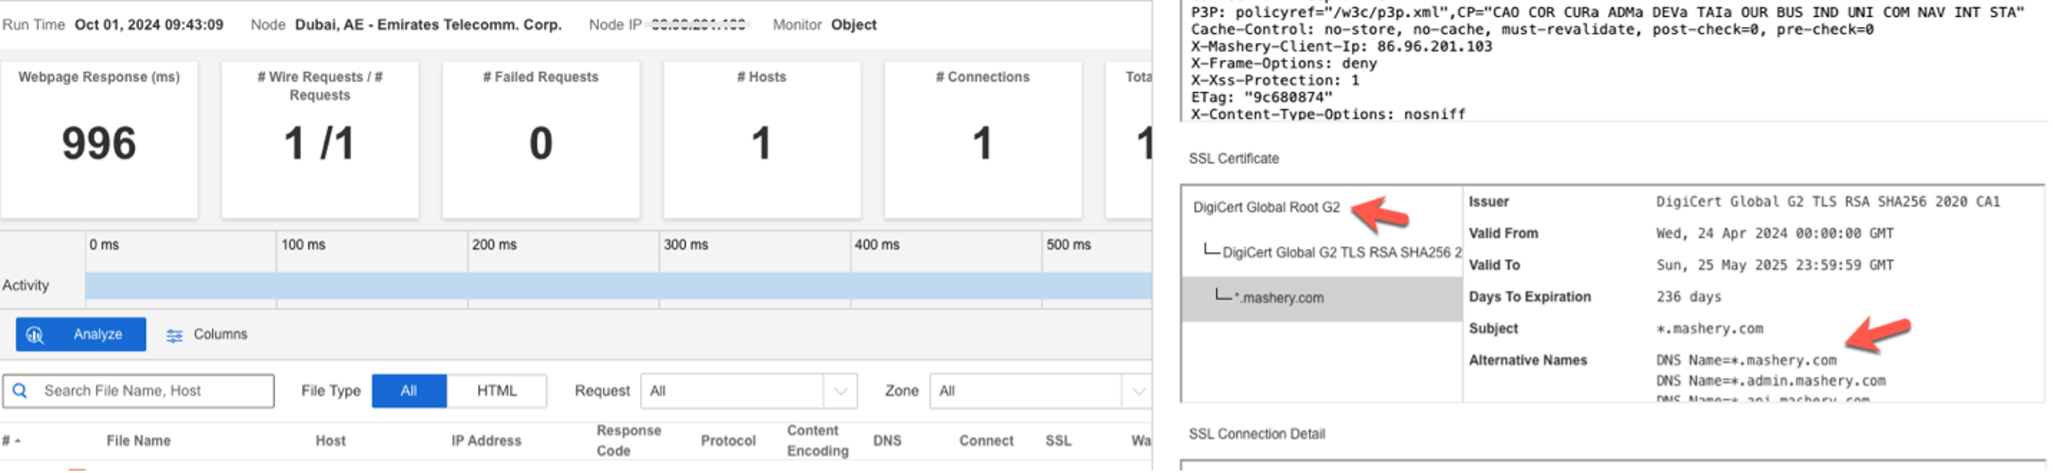The image size is (2053, 473).
Task: Sort table by File Name header
Action: pyautogui.click(x=138, y=441)
